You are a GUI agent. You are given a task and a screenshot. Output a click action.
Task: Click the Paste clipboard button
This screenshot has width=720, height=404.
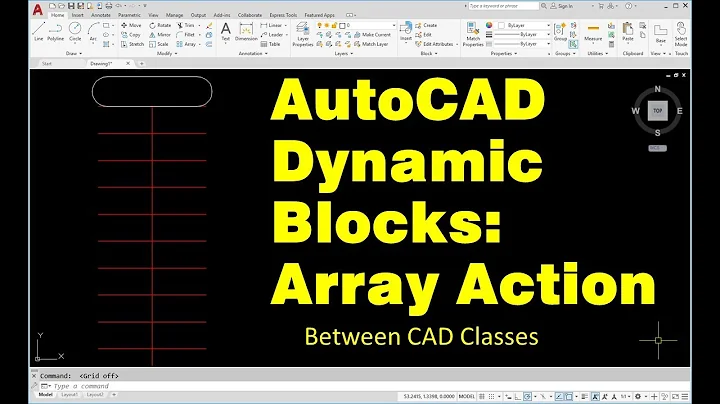pos(628,32)
